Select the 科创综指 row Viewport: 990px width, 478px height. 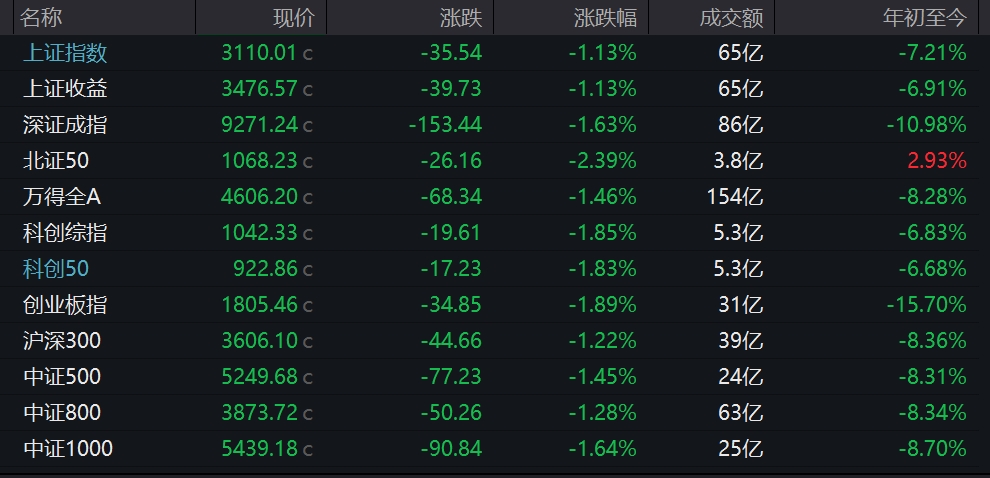pos(495,233)
